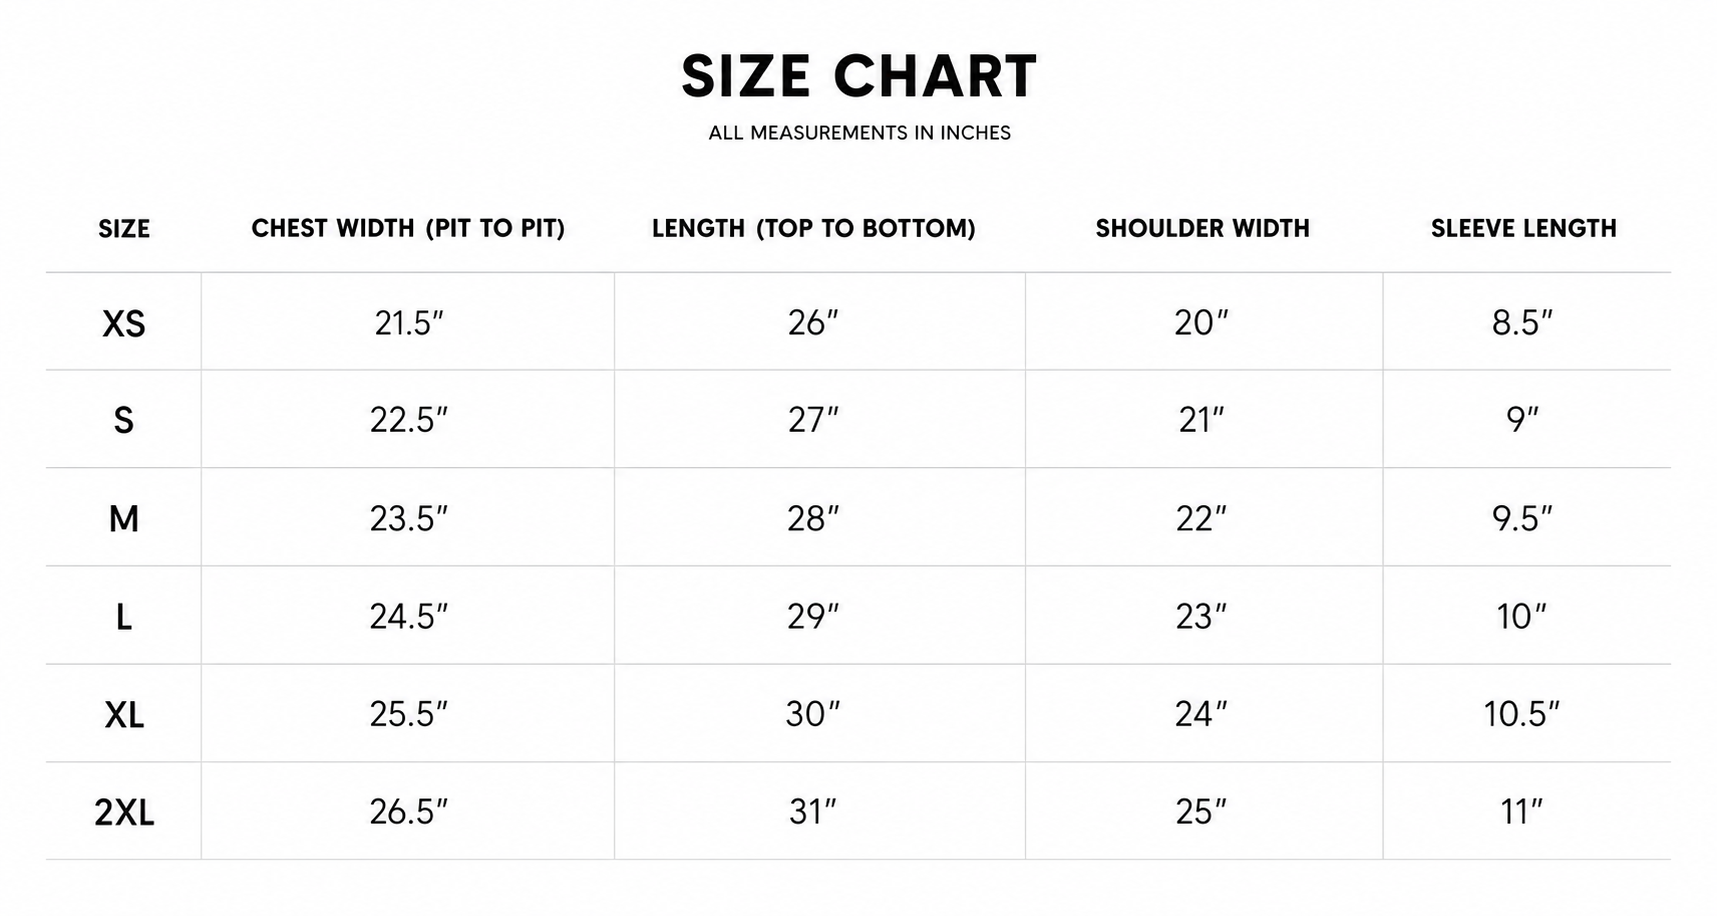
Task: Click the LENGTH (TOP TO BOTTOM) header
Action: coord(813,229)
